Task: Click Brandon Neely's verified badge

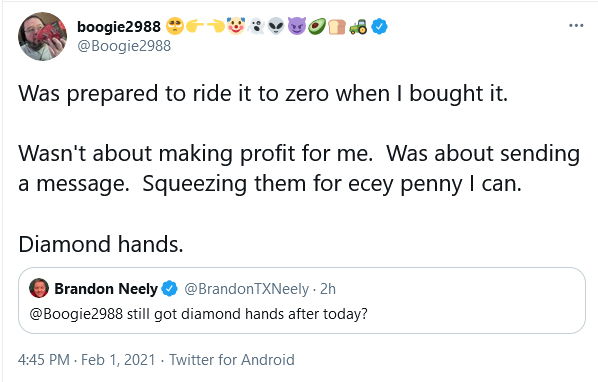Action: tap(169, 289)
